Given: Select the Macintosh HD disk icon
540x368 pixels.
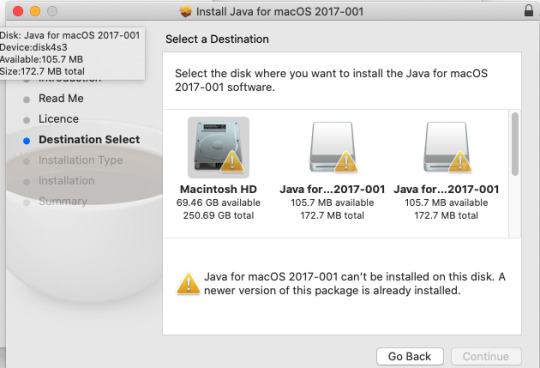Looking at the screenshot, I should point(218,147).
